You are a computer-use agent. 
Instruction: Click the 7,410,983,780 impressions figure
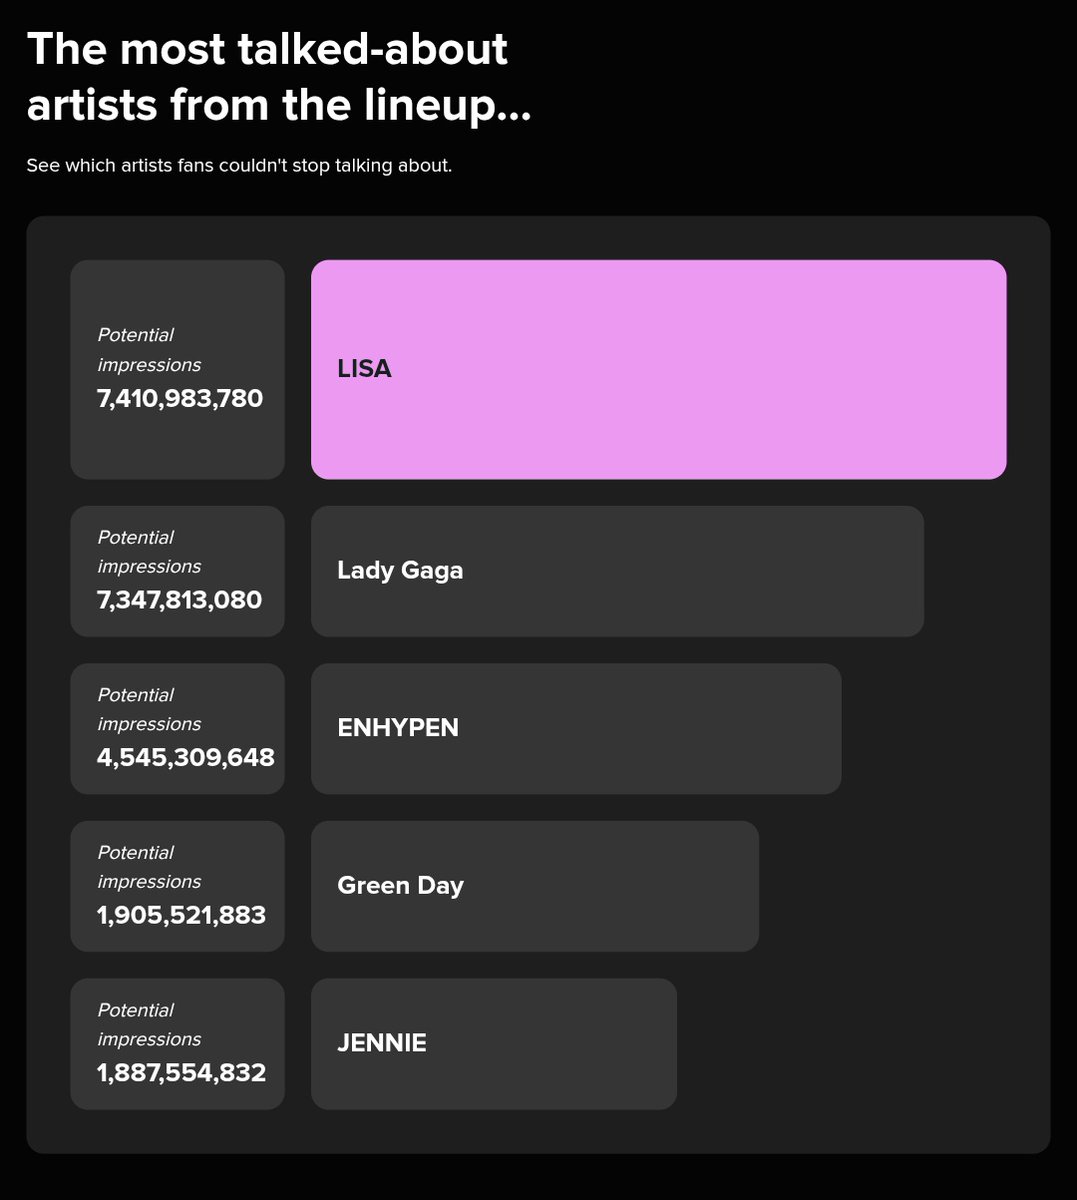coord(180,399)
